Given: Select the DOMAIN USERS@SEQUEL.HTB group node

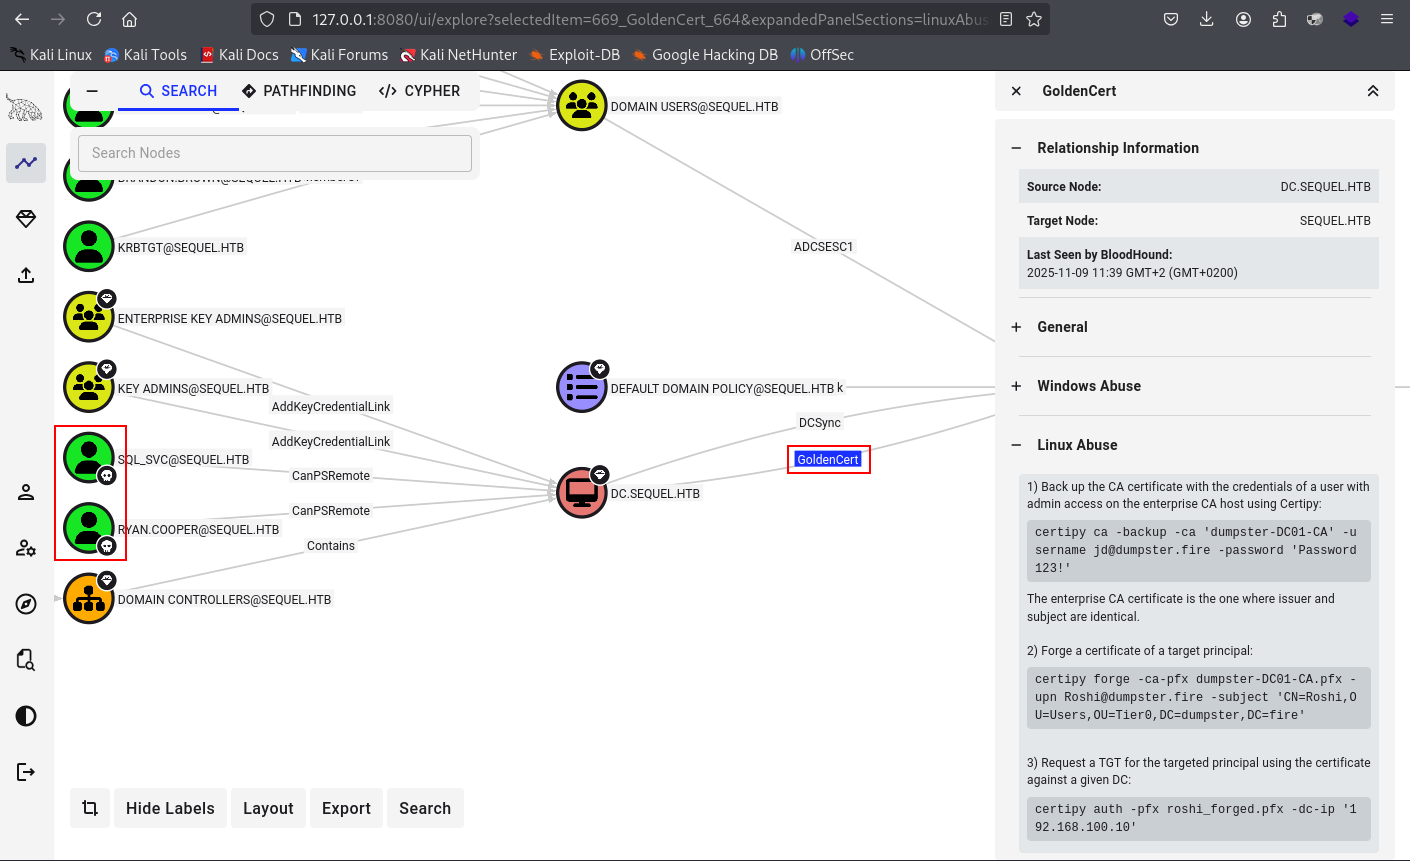Looking at the screenshot, I should [582, 105].
